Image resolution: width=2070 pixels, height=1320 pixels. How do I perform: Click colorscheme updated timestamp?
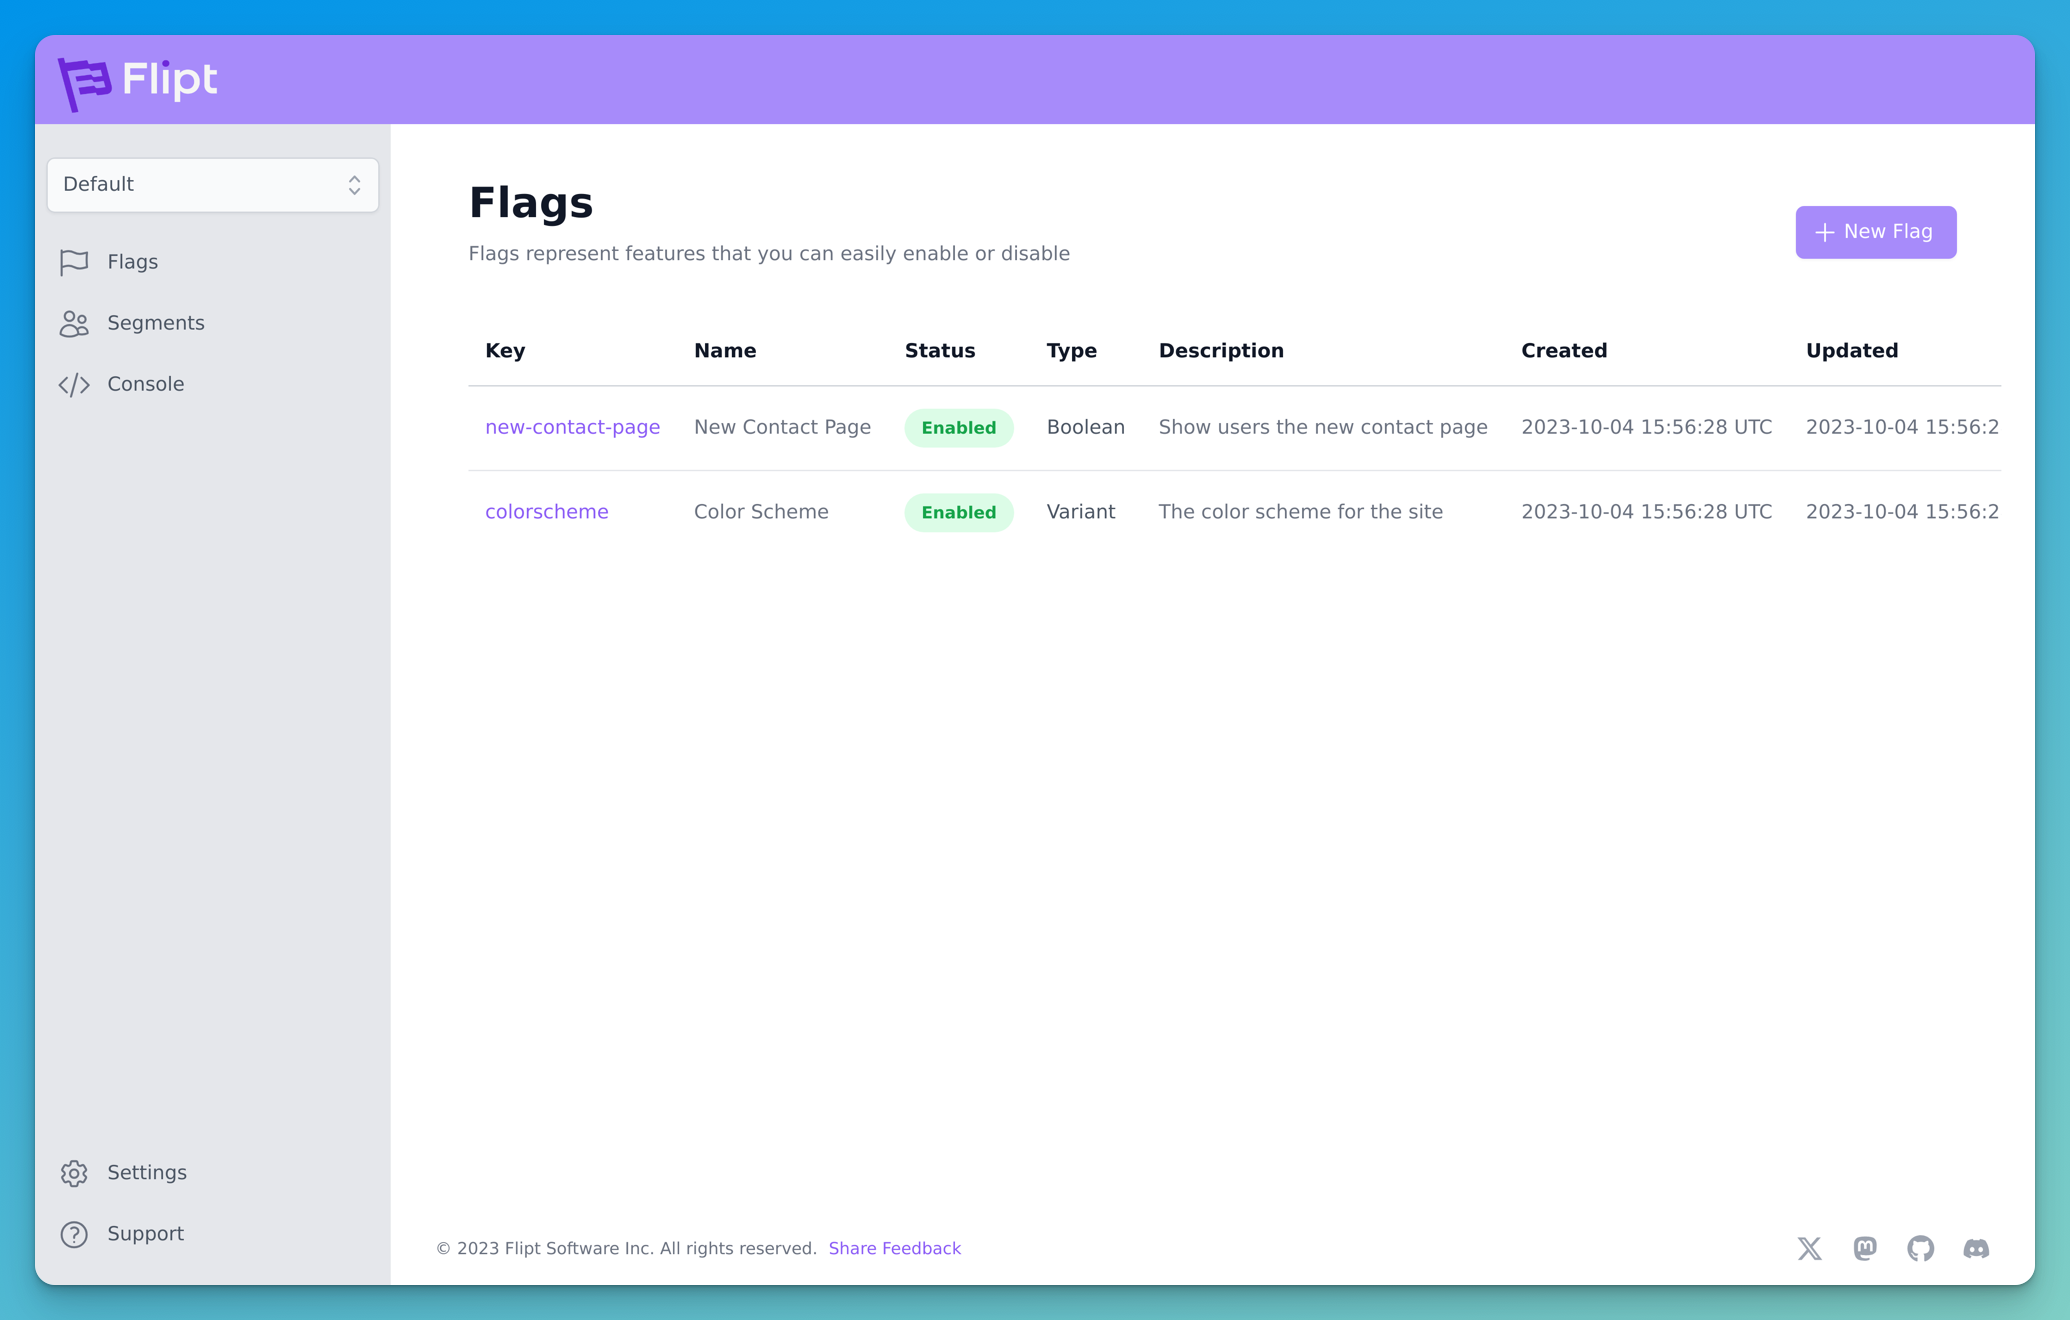(1902, 512)
